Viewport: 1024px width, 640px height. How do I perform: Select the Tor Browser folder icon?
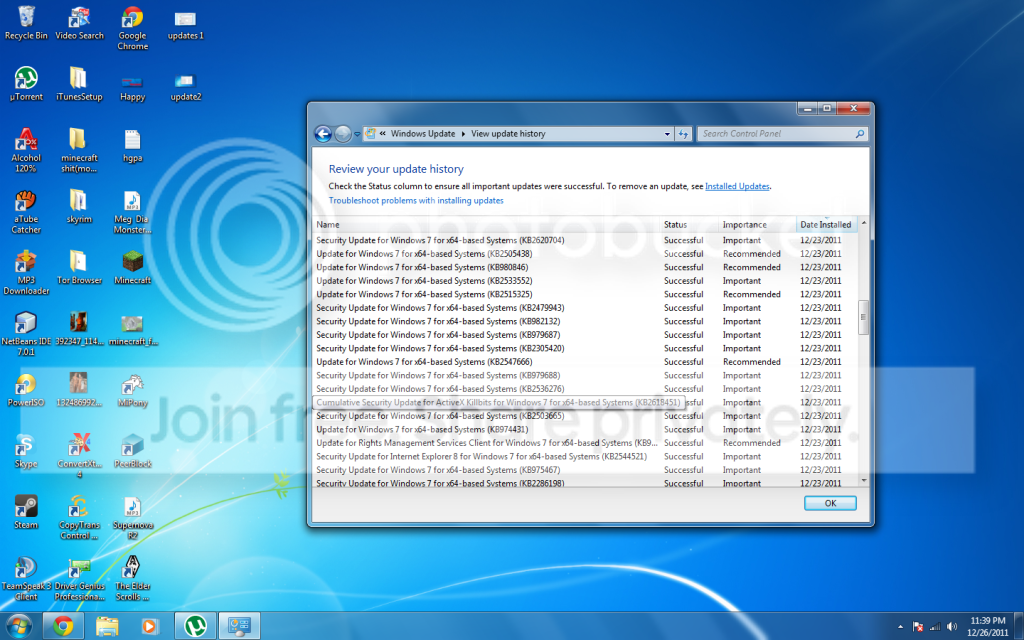pos(79,267)
